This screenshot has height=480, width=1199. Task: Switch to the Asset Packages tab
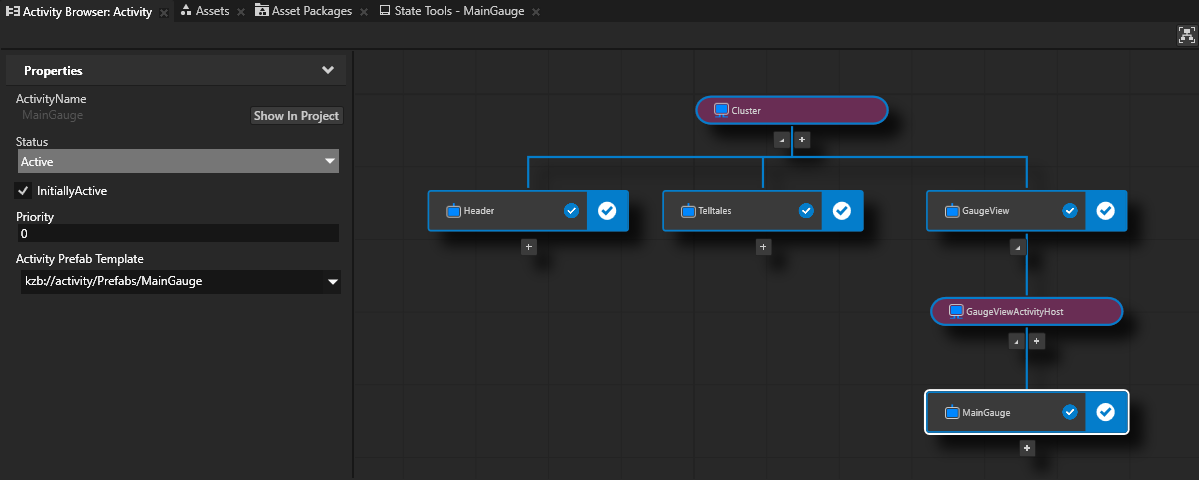tap(311, 11)
